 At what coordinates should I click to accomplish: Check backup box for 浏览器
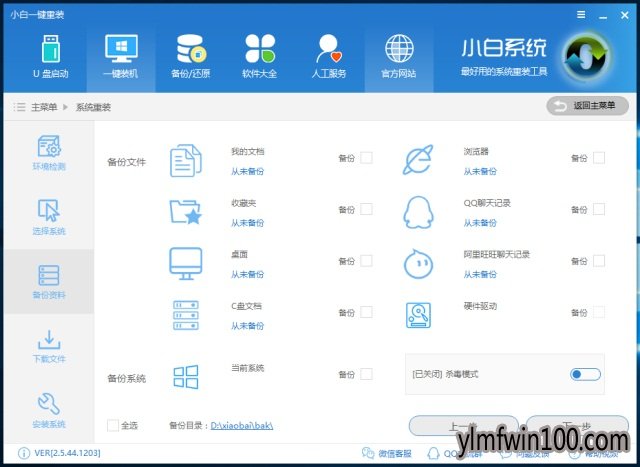point(599,158)
